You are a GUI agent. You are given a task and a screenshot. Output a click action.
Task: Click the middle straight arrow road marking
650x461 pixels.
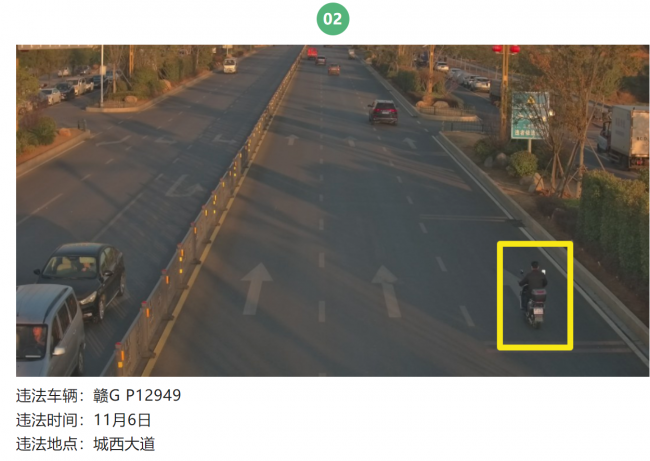(x=388, y=291)
